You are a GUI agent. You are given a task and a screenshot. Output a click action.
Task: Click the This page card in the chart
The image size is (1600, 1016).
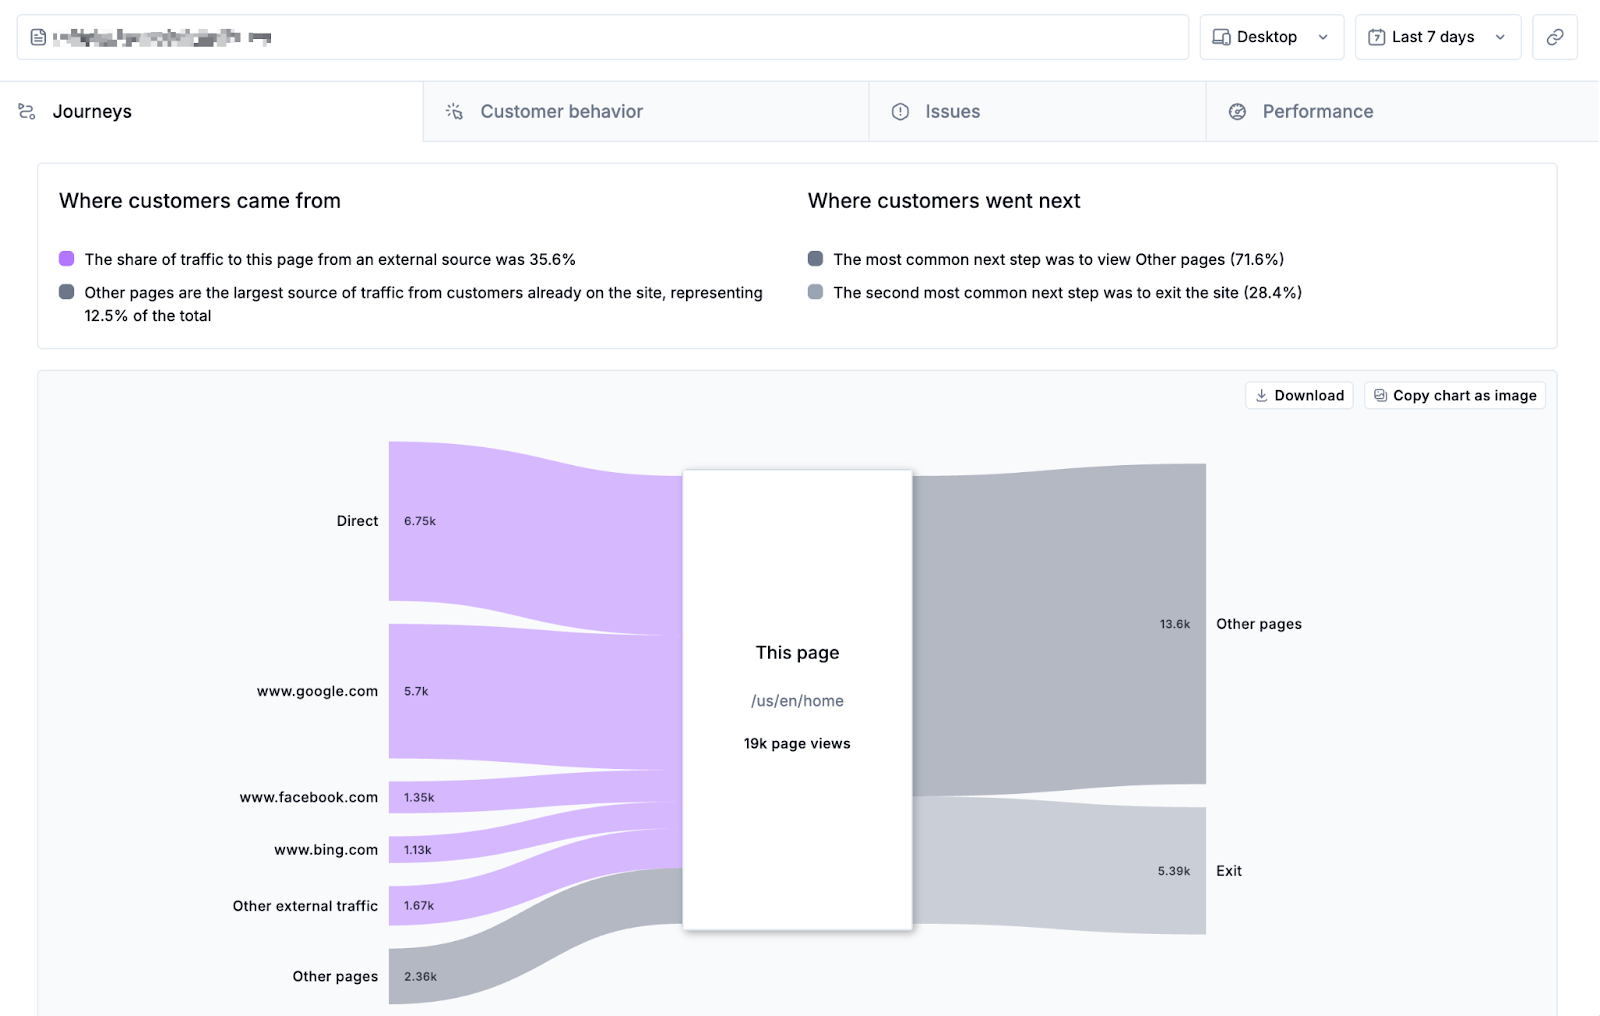click(797, 652)
